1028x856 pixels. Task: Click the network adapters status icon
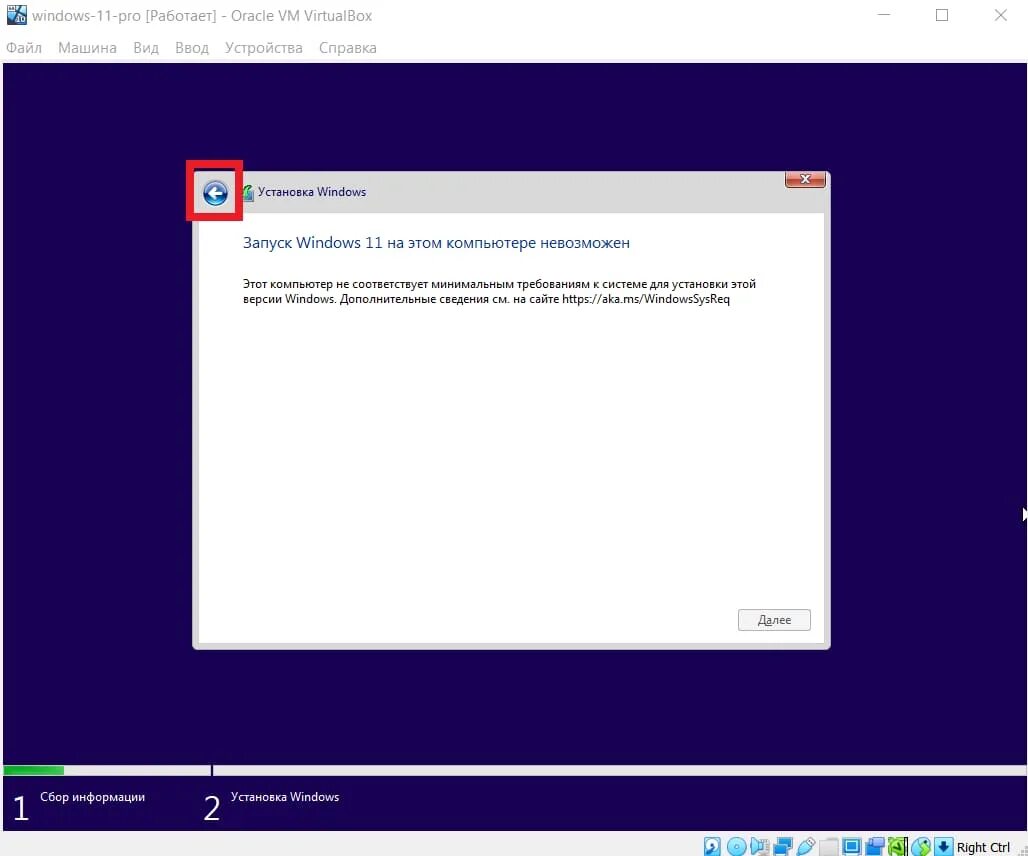(783, 846)
